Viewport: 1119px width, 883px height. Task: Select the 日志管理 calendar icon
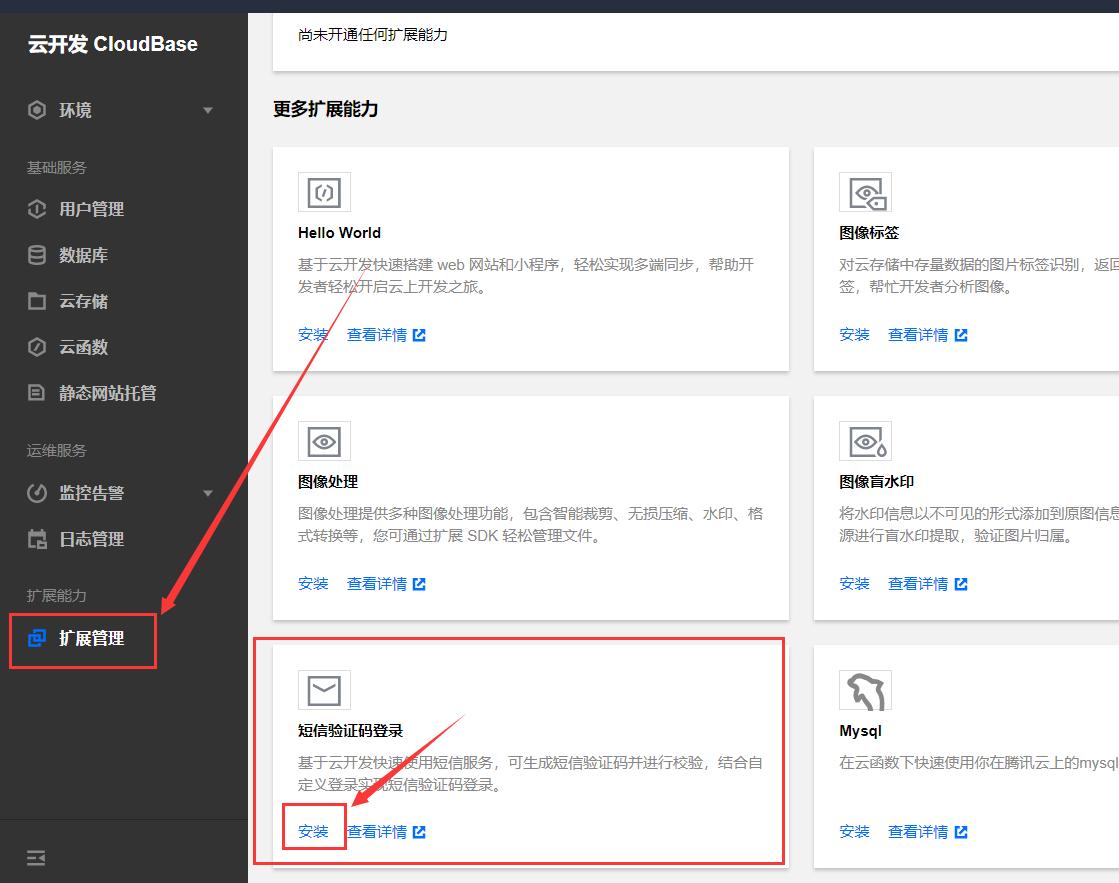pyautogui.click(x=37, y=538)
